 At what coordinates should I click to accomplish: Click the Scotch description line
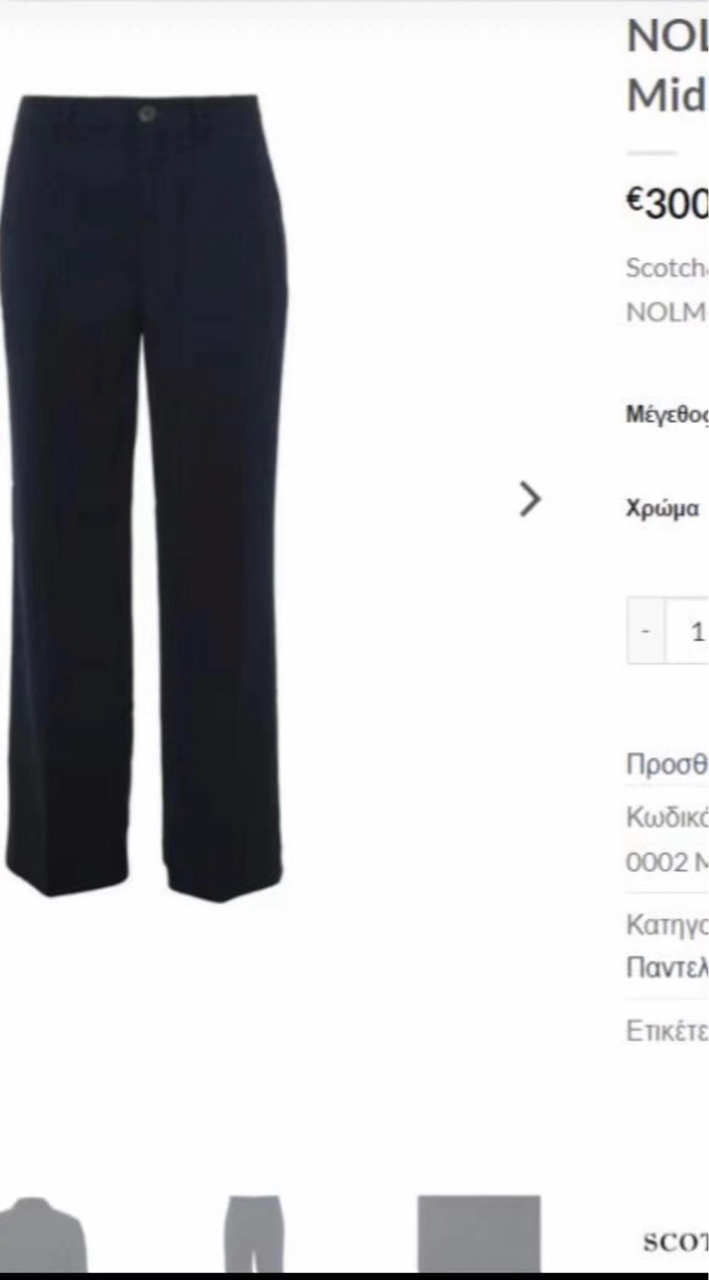pyautogui.click(x=667, y=268)
